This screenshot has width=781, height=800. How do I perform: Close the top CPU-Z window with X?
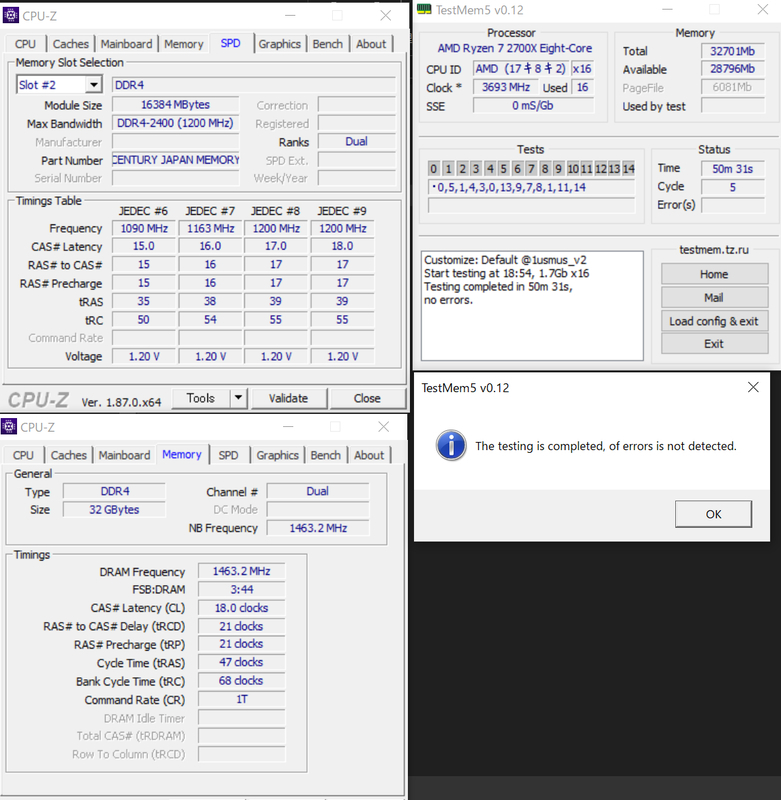(386, 15)
